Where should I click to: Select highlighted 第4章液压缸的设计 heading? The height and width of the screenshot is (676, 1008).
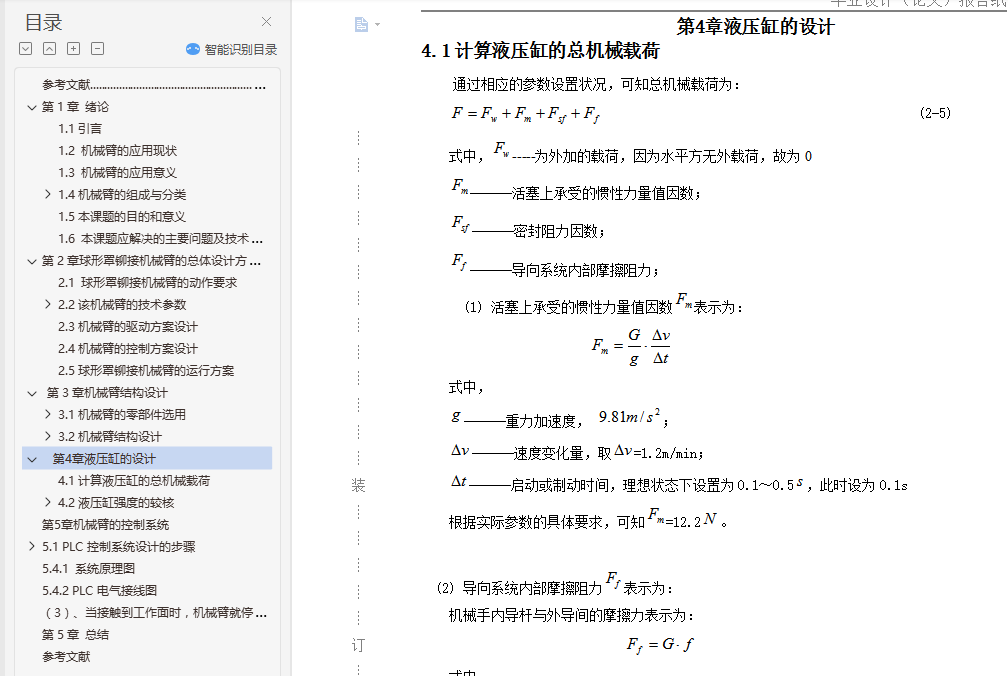coord(104,459)
